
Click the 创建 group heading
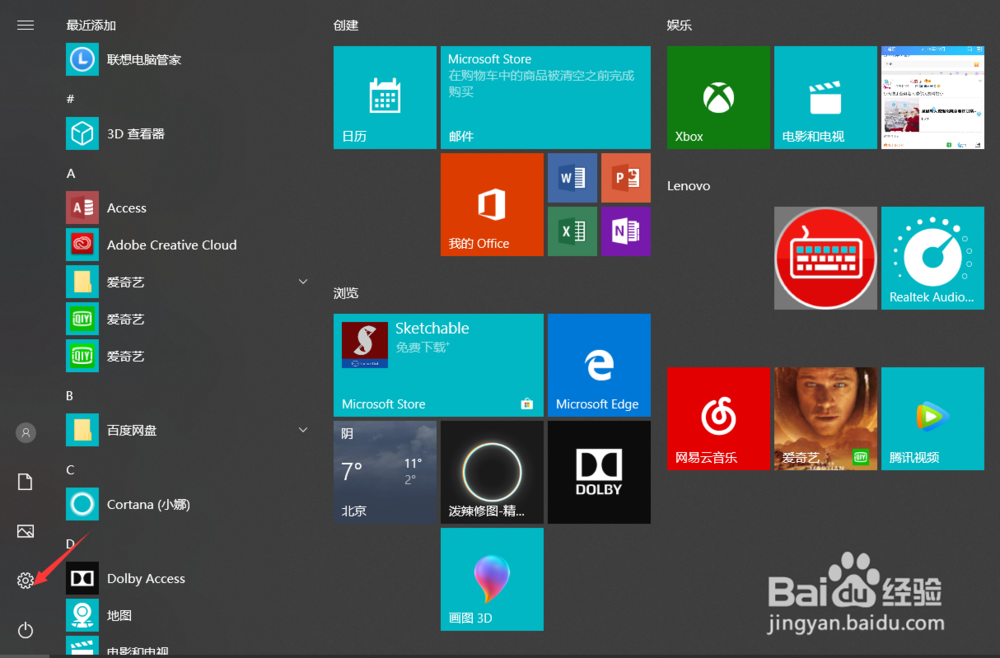coord(346,26)
